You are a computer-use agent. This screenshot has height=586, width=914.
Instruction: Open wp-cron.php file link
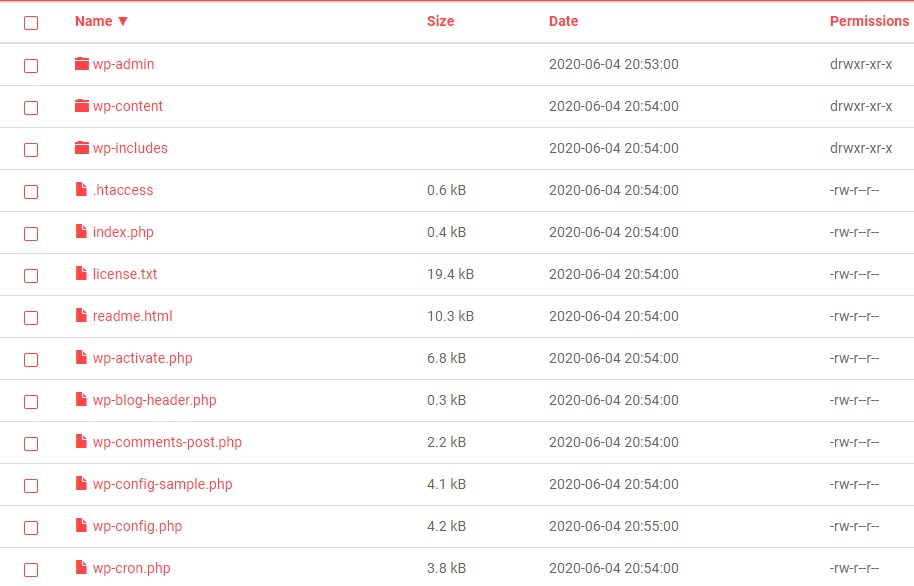pos(131,568)
